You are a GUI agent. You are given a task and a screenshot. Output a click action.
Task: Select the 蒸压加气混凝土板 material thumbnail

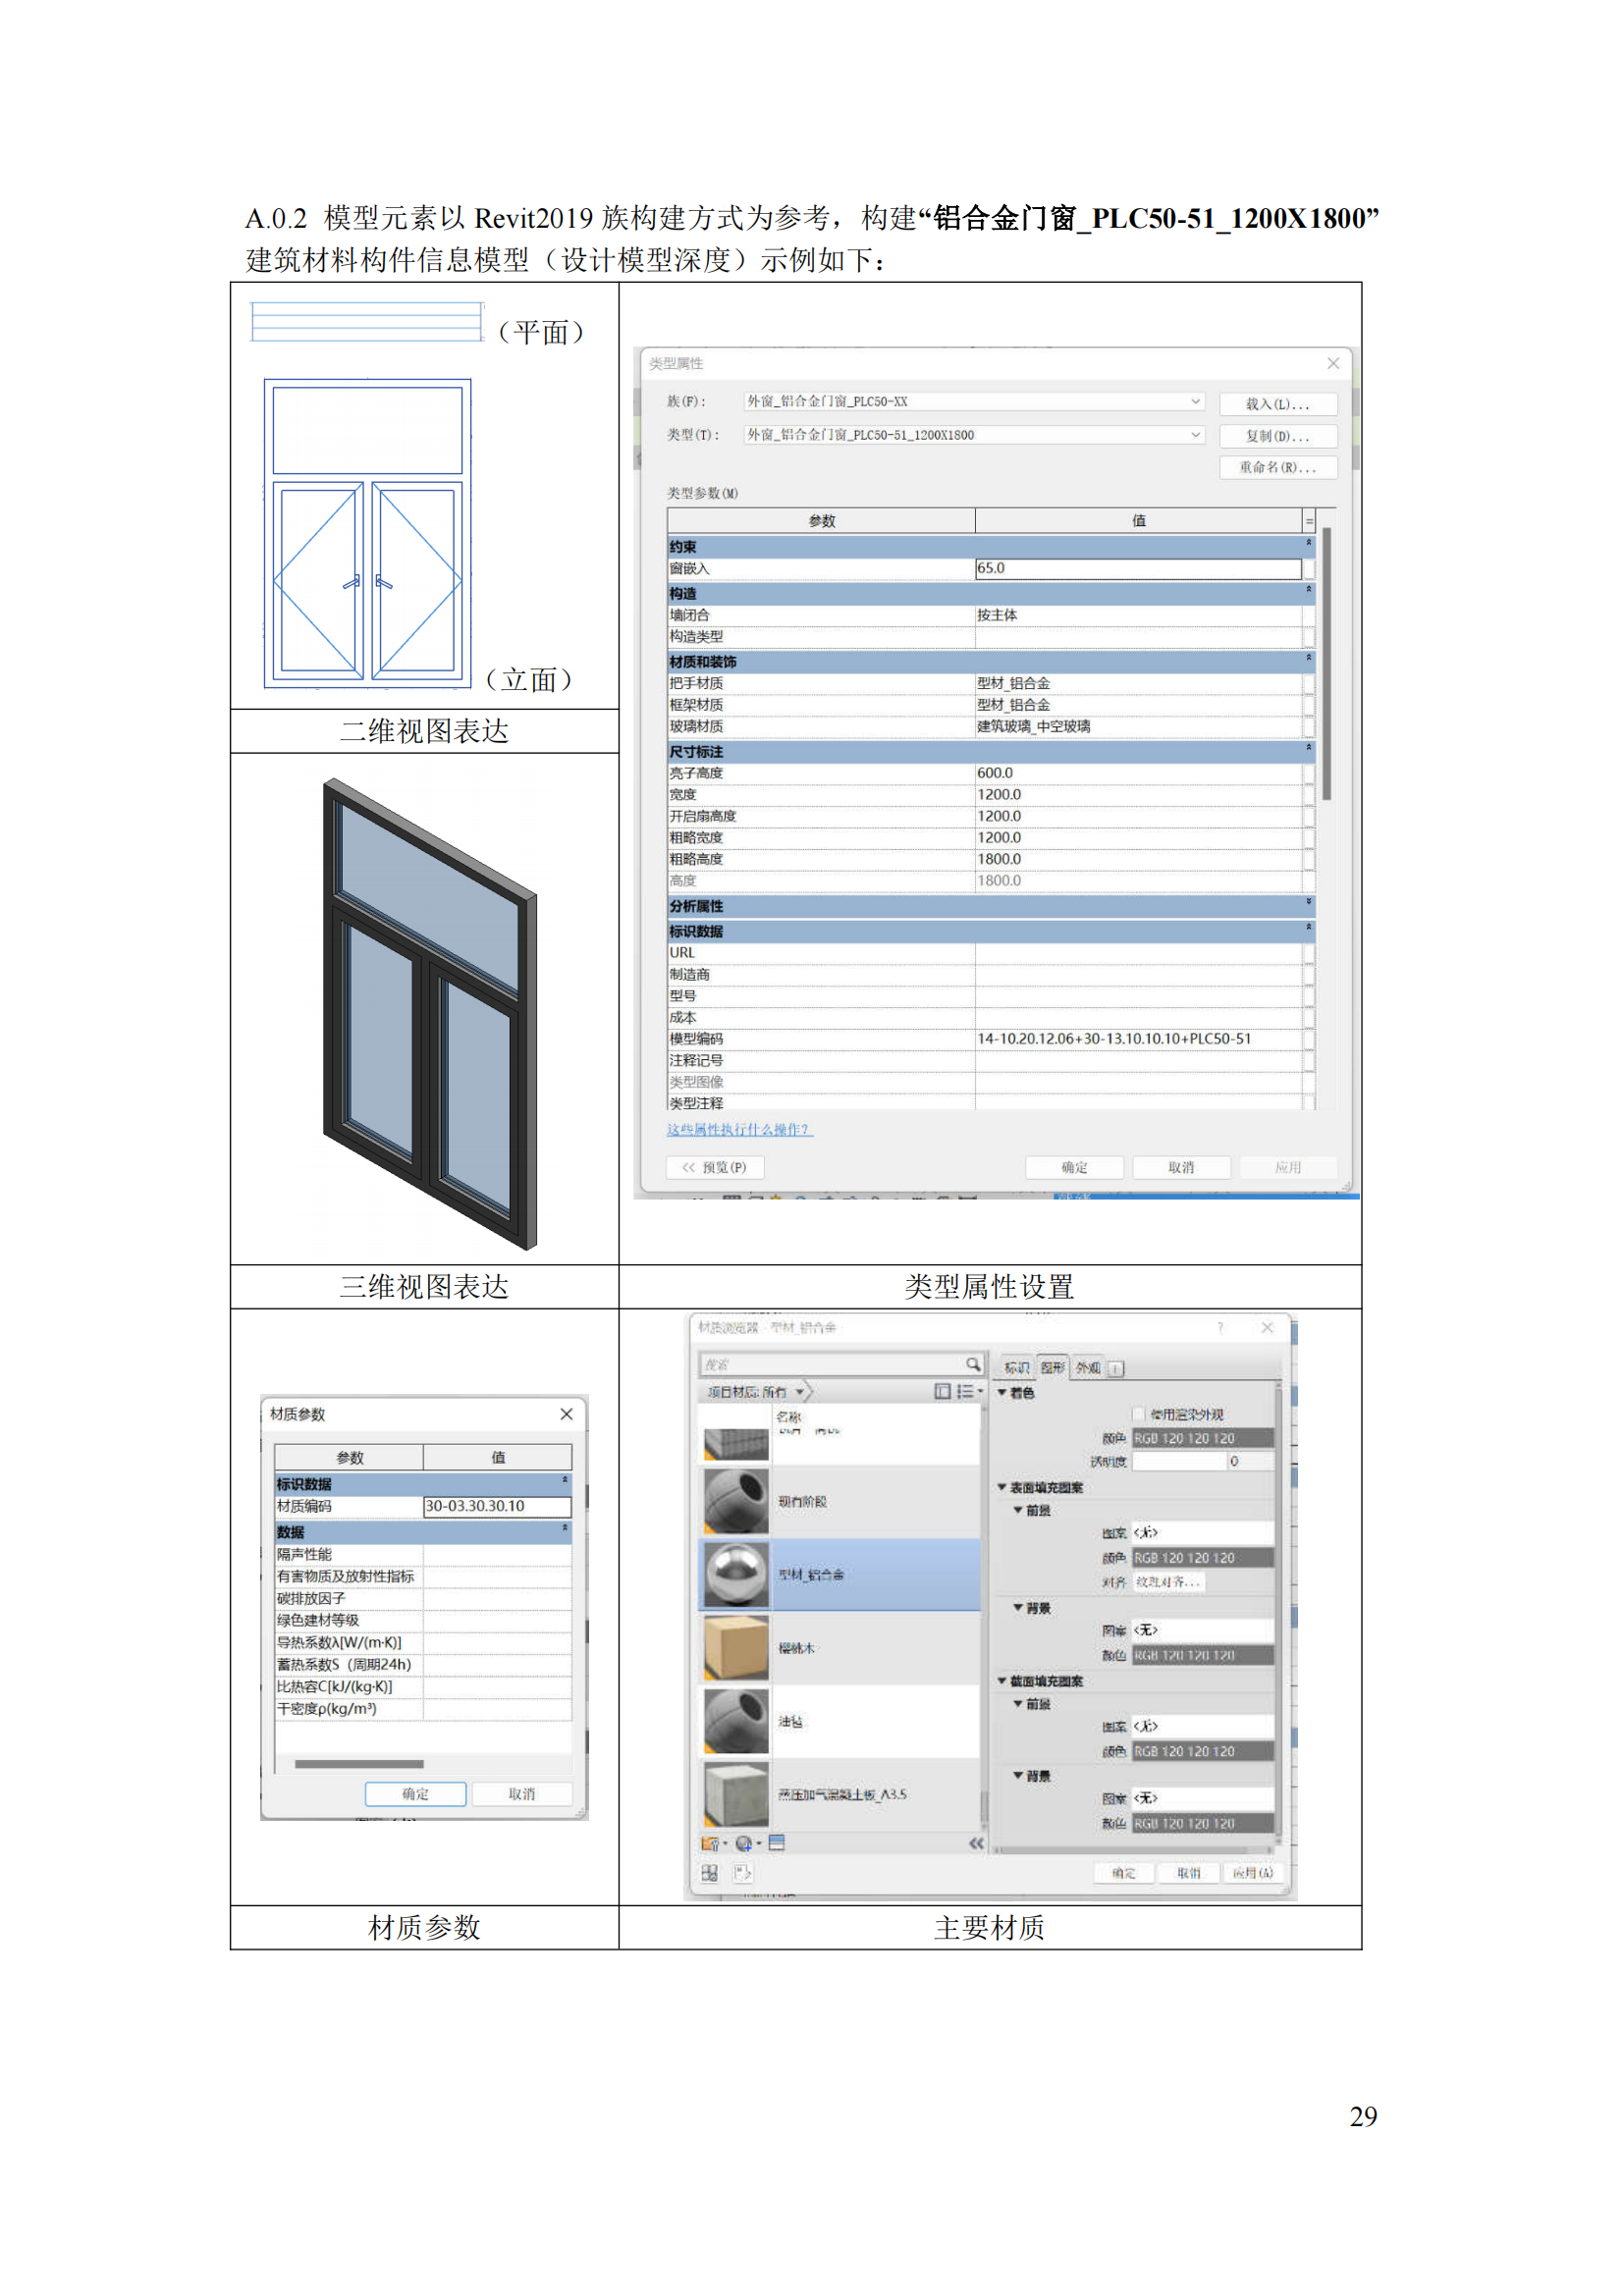point(736,1794)
